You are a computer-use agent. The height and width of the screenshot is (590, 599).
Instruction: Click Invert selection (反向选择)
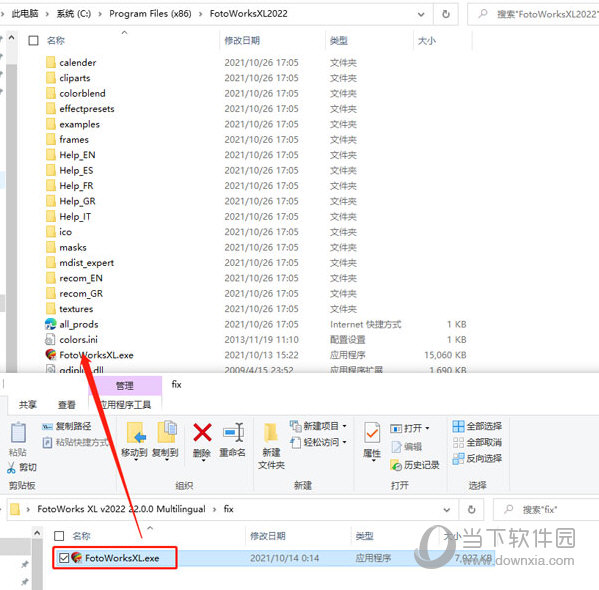477,459
